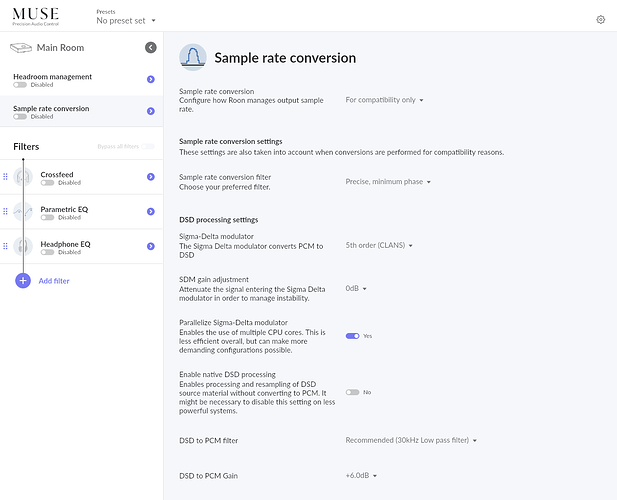Click the Headphone EQ filter icon
This screenshot has height=500, width=617.
coord(24,246)
